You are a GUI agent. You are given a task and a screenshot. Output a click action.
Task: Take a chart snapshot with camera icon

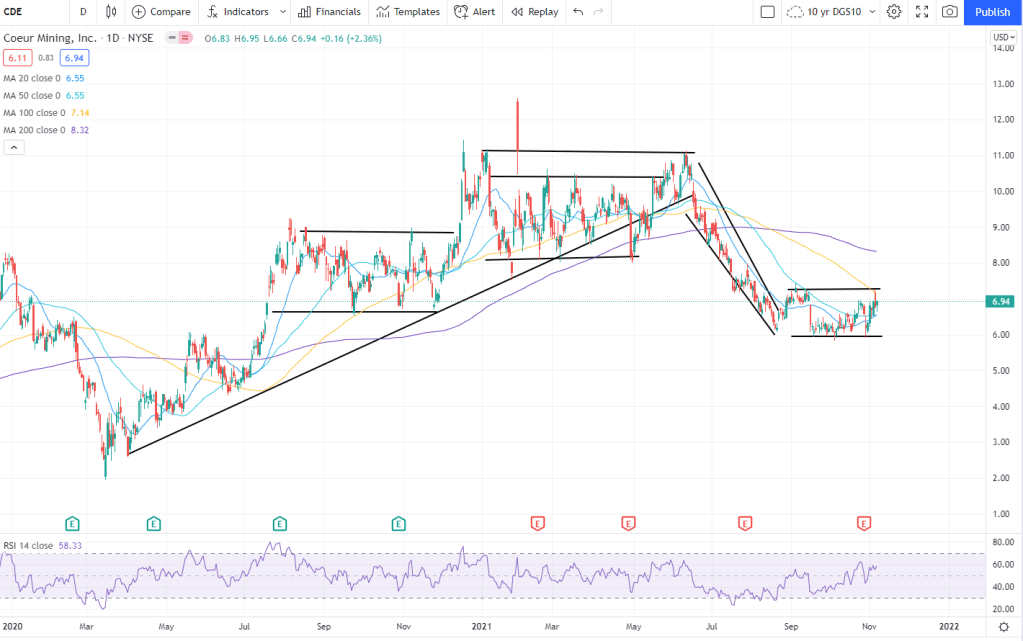[949, 12]
